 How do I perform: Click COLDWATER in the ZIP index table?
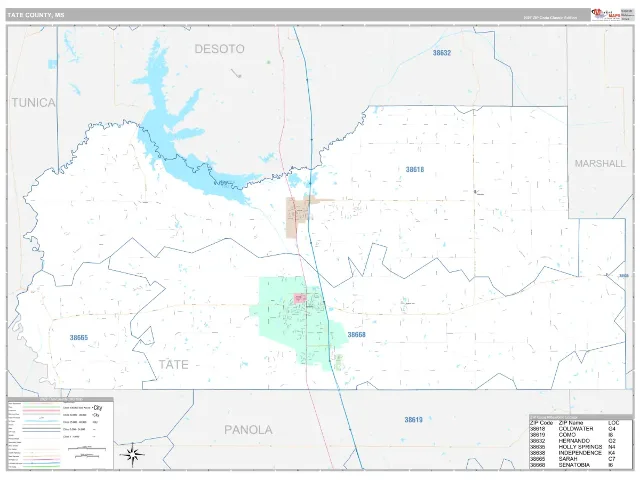pos(576,429)
